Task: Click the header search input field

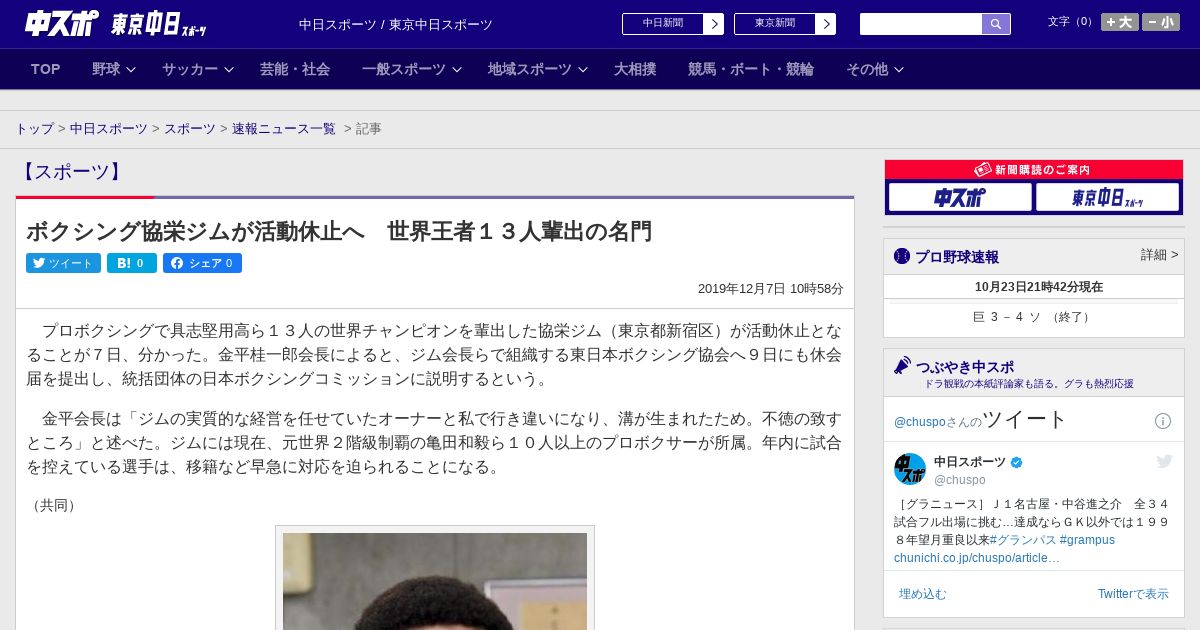Action: (x=921, y=24)
